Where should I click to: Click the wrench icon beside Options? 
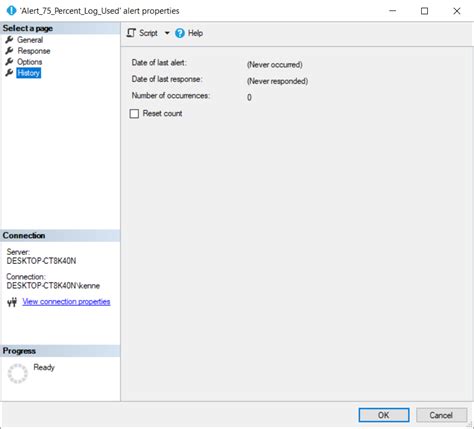point(9,62)
